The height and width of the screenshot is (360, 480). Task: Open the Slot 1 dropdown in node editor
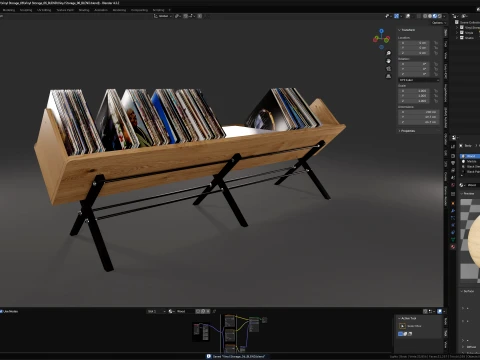click(157, 311)
